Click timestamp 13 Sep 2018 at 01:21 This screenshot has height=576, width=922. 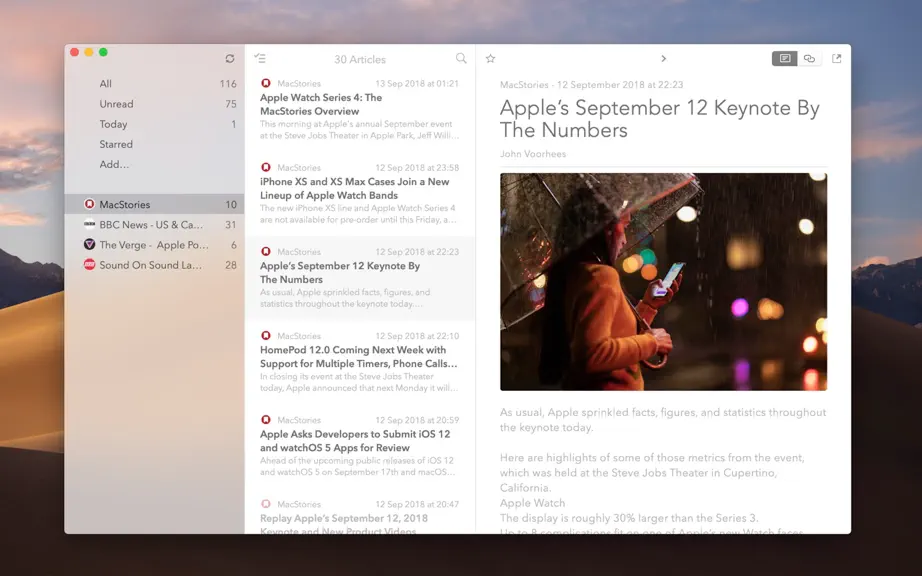click(417, 83)
